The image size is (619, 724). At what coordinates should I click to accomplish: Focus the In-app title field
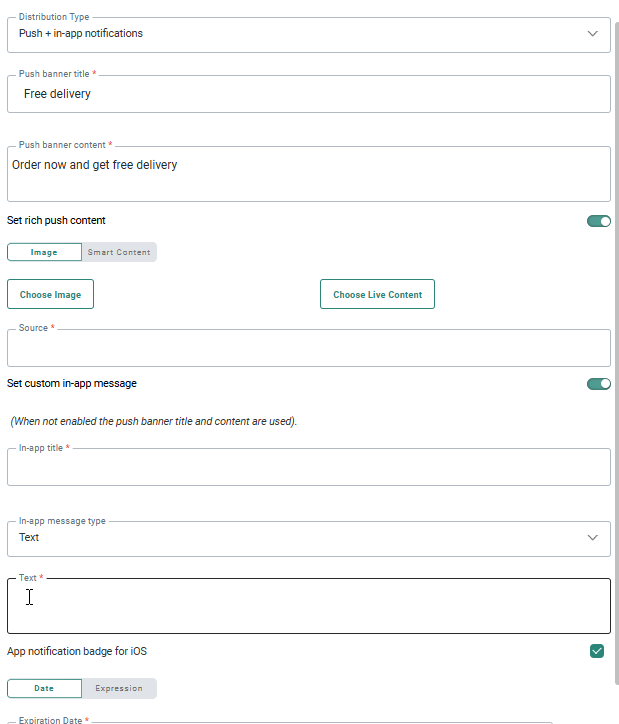tap(308, 467)
